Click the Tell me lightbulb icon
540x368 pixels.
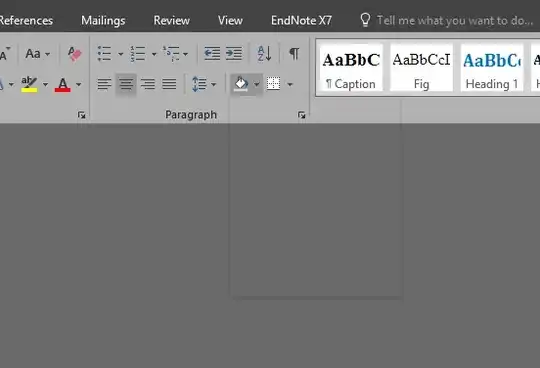[x=365, y=20]
